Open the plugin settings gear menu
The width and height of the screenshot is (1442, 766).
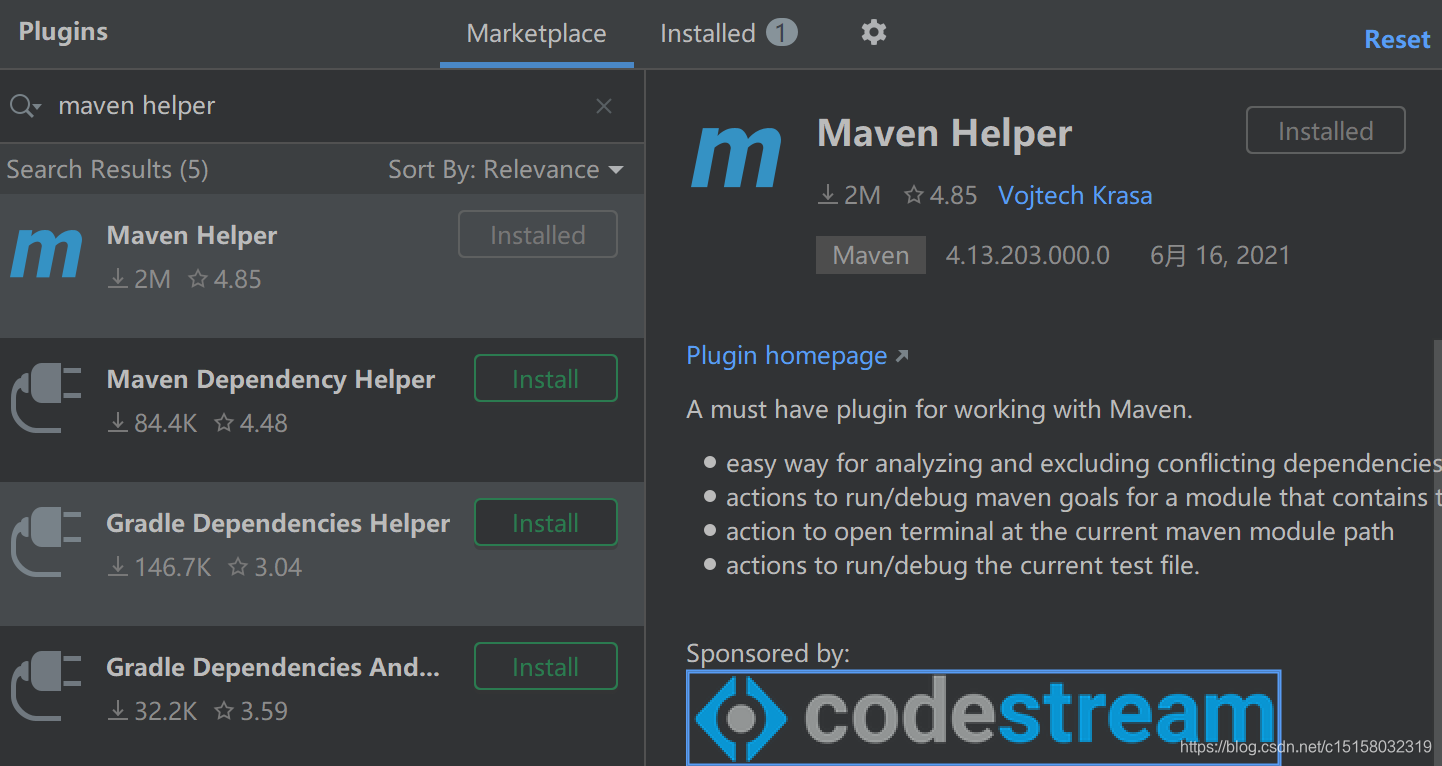tap(874, 33)
